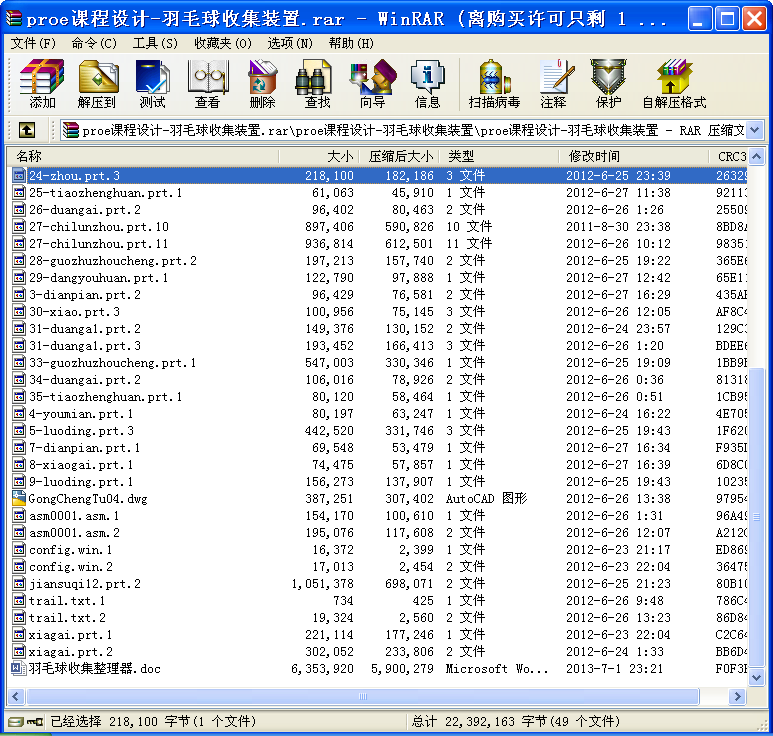Select file config.win.2
Screen dimensions: 773x736
pyautogui.click(x=70, y=567)
